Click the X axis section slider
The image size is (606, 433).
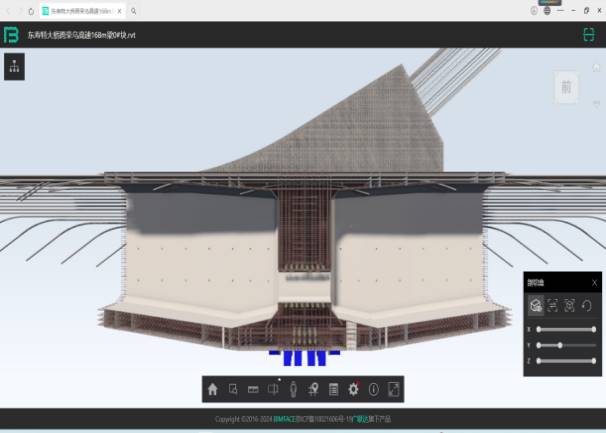coord(566,329)
